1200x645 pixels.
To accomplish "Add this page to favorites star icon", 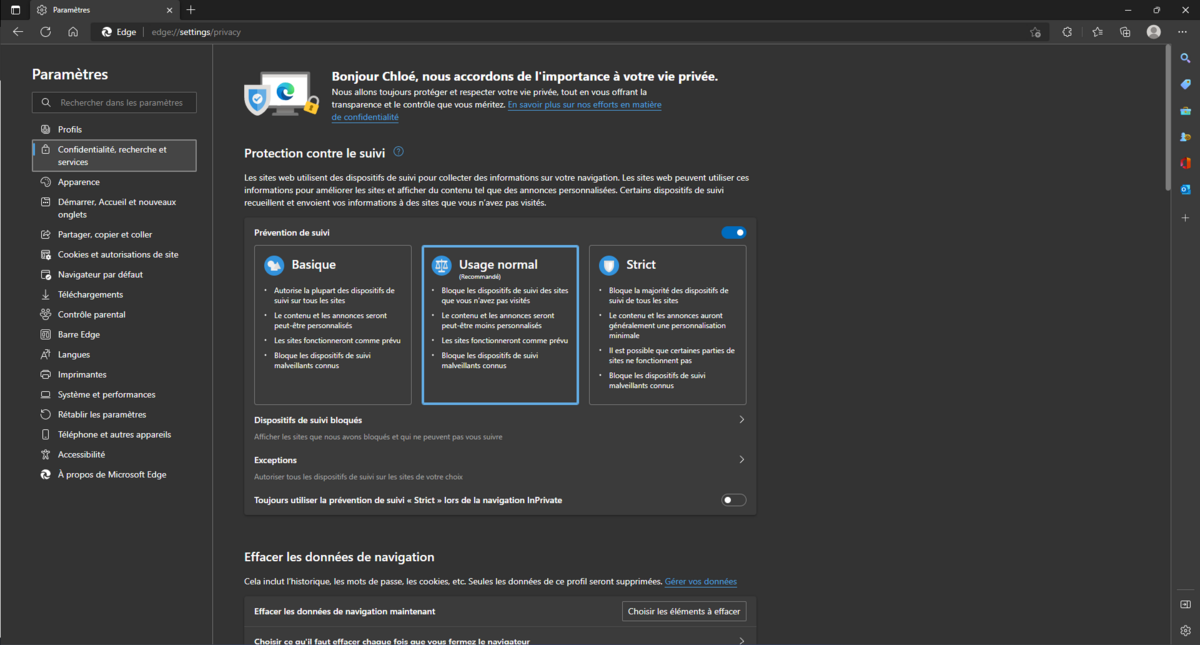I will [1035, 32].
